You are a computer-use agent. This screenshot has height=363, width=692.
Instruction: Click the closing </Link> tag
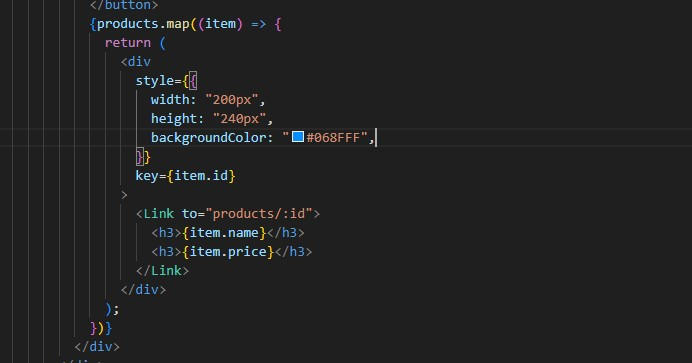point(162,270)
